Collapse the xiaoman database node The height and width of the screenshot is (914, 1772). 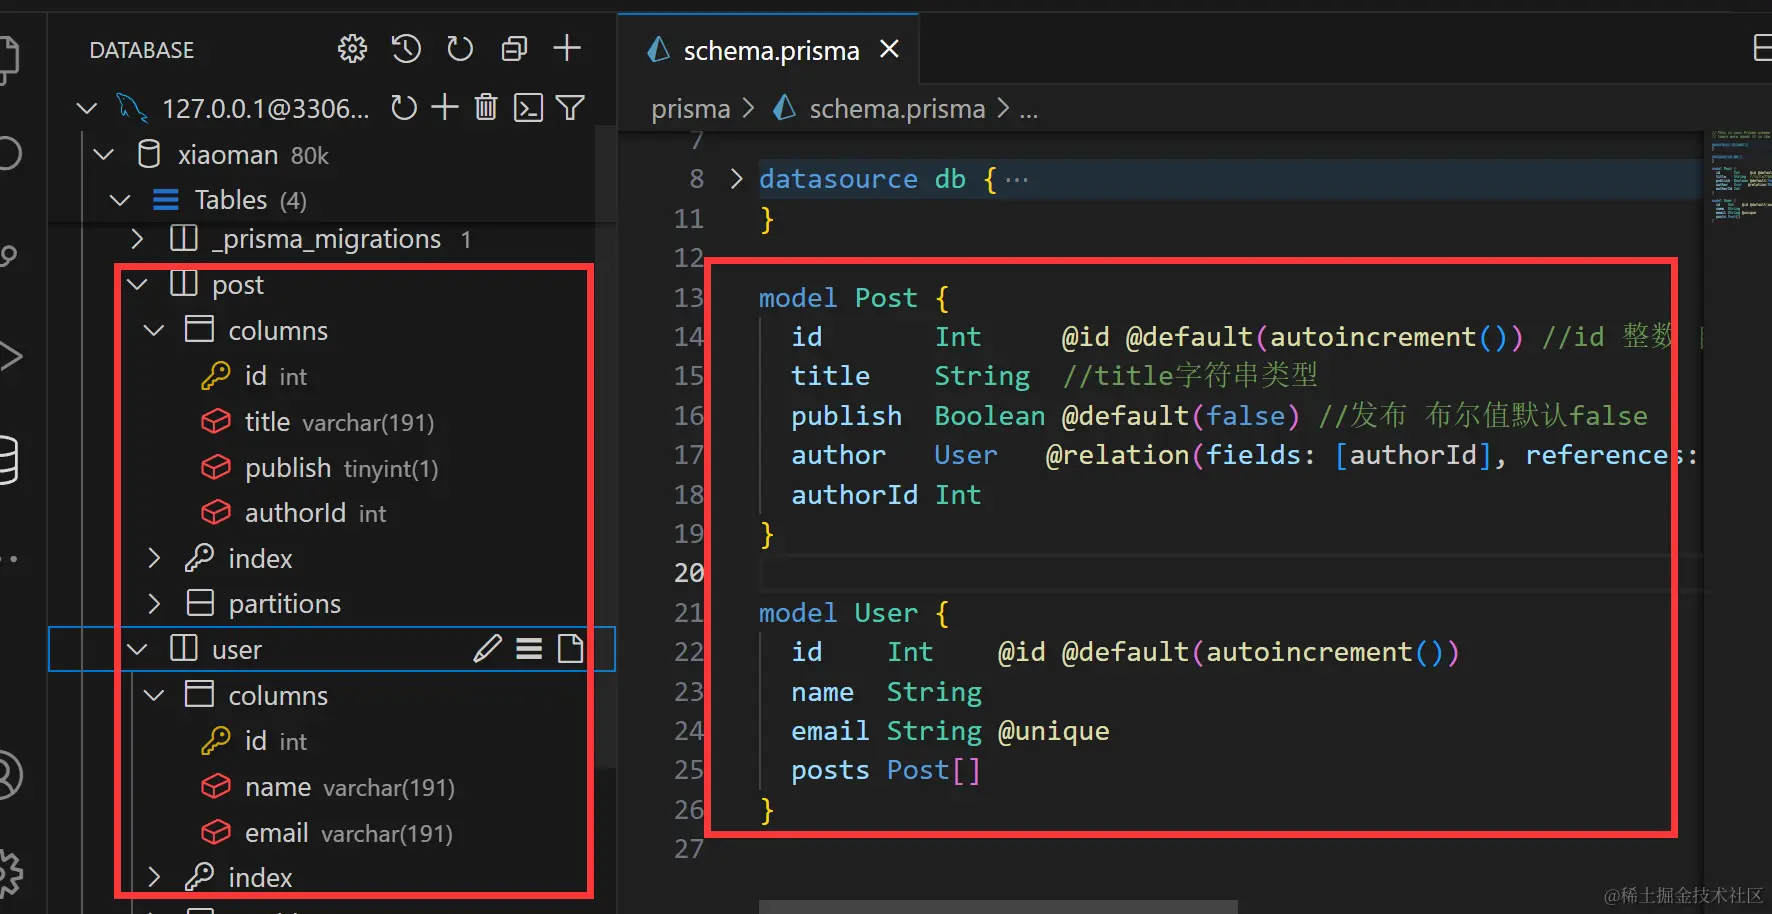pos(104,154)
